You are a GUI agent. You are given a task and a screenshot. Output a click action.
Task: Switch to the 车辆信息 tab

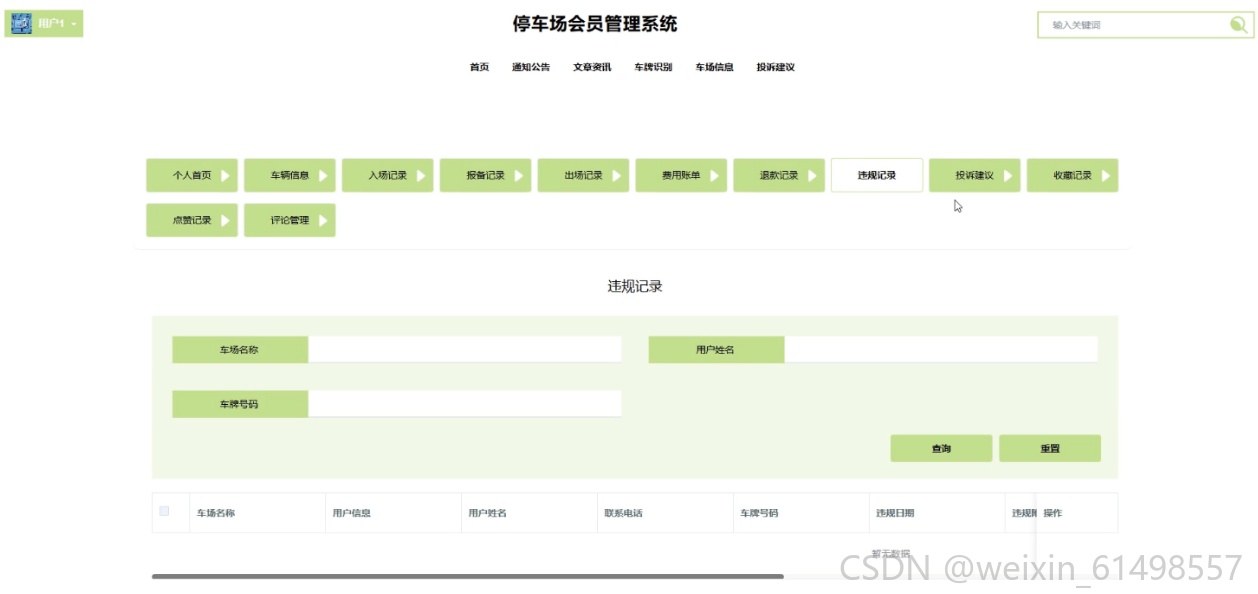tap(290, 175)
